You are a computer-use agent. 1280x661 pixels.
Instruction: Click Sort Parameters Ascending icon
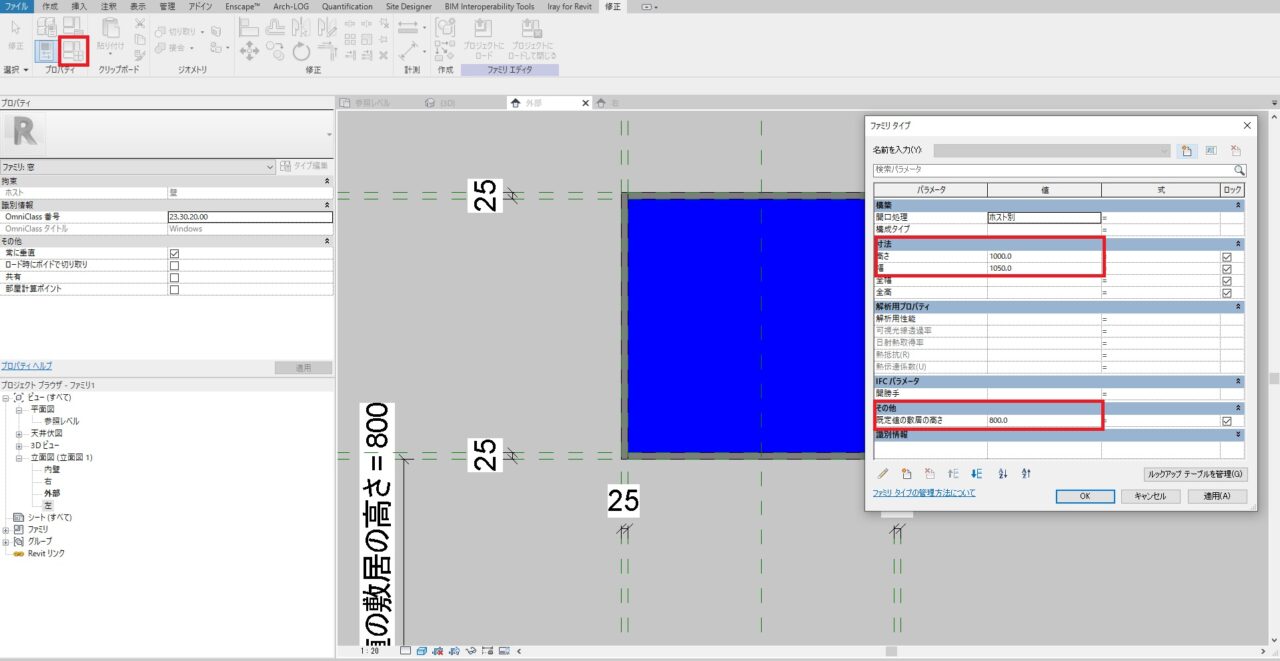point(1003,473)
